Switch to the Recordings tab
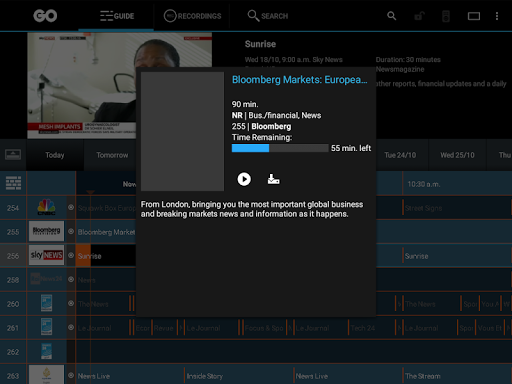512x384 pixels. (x=192, y=16)
